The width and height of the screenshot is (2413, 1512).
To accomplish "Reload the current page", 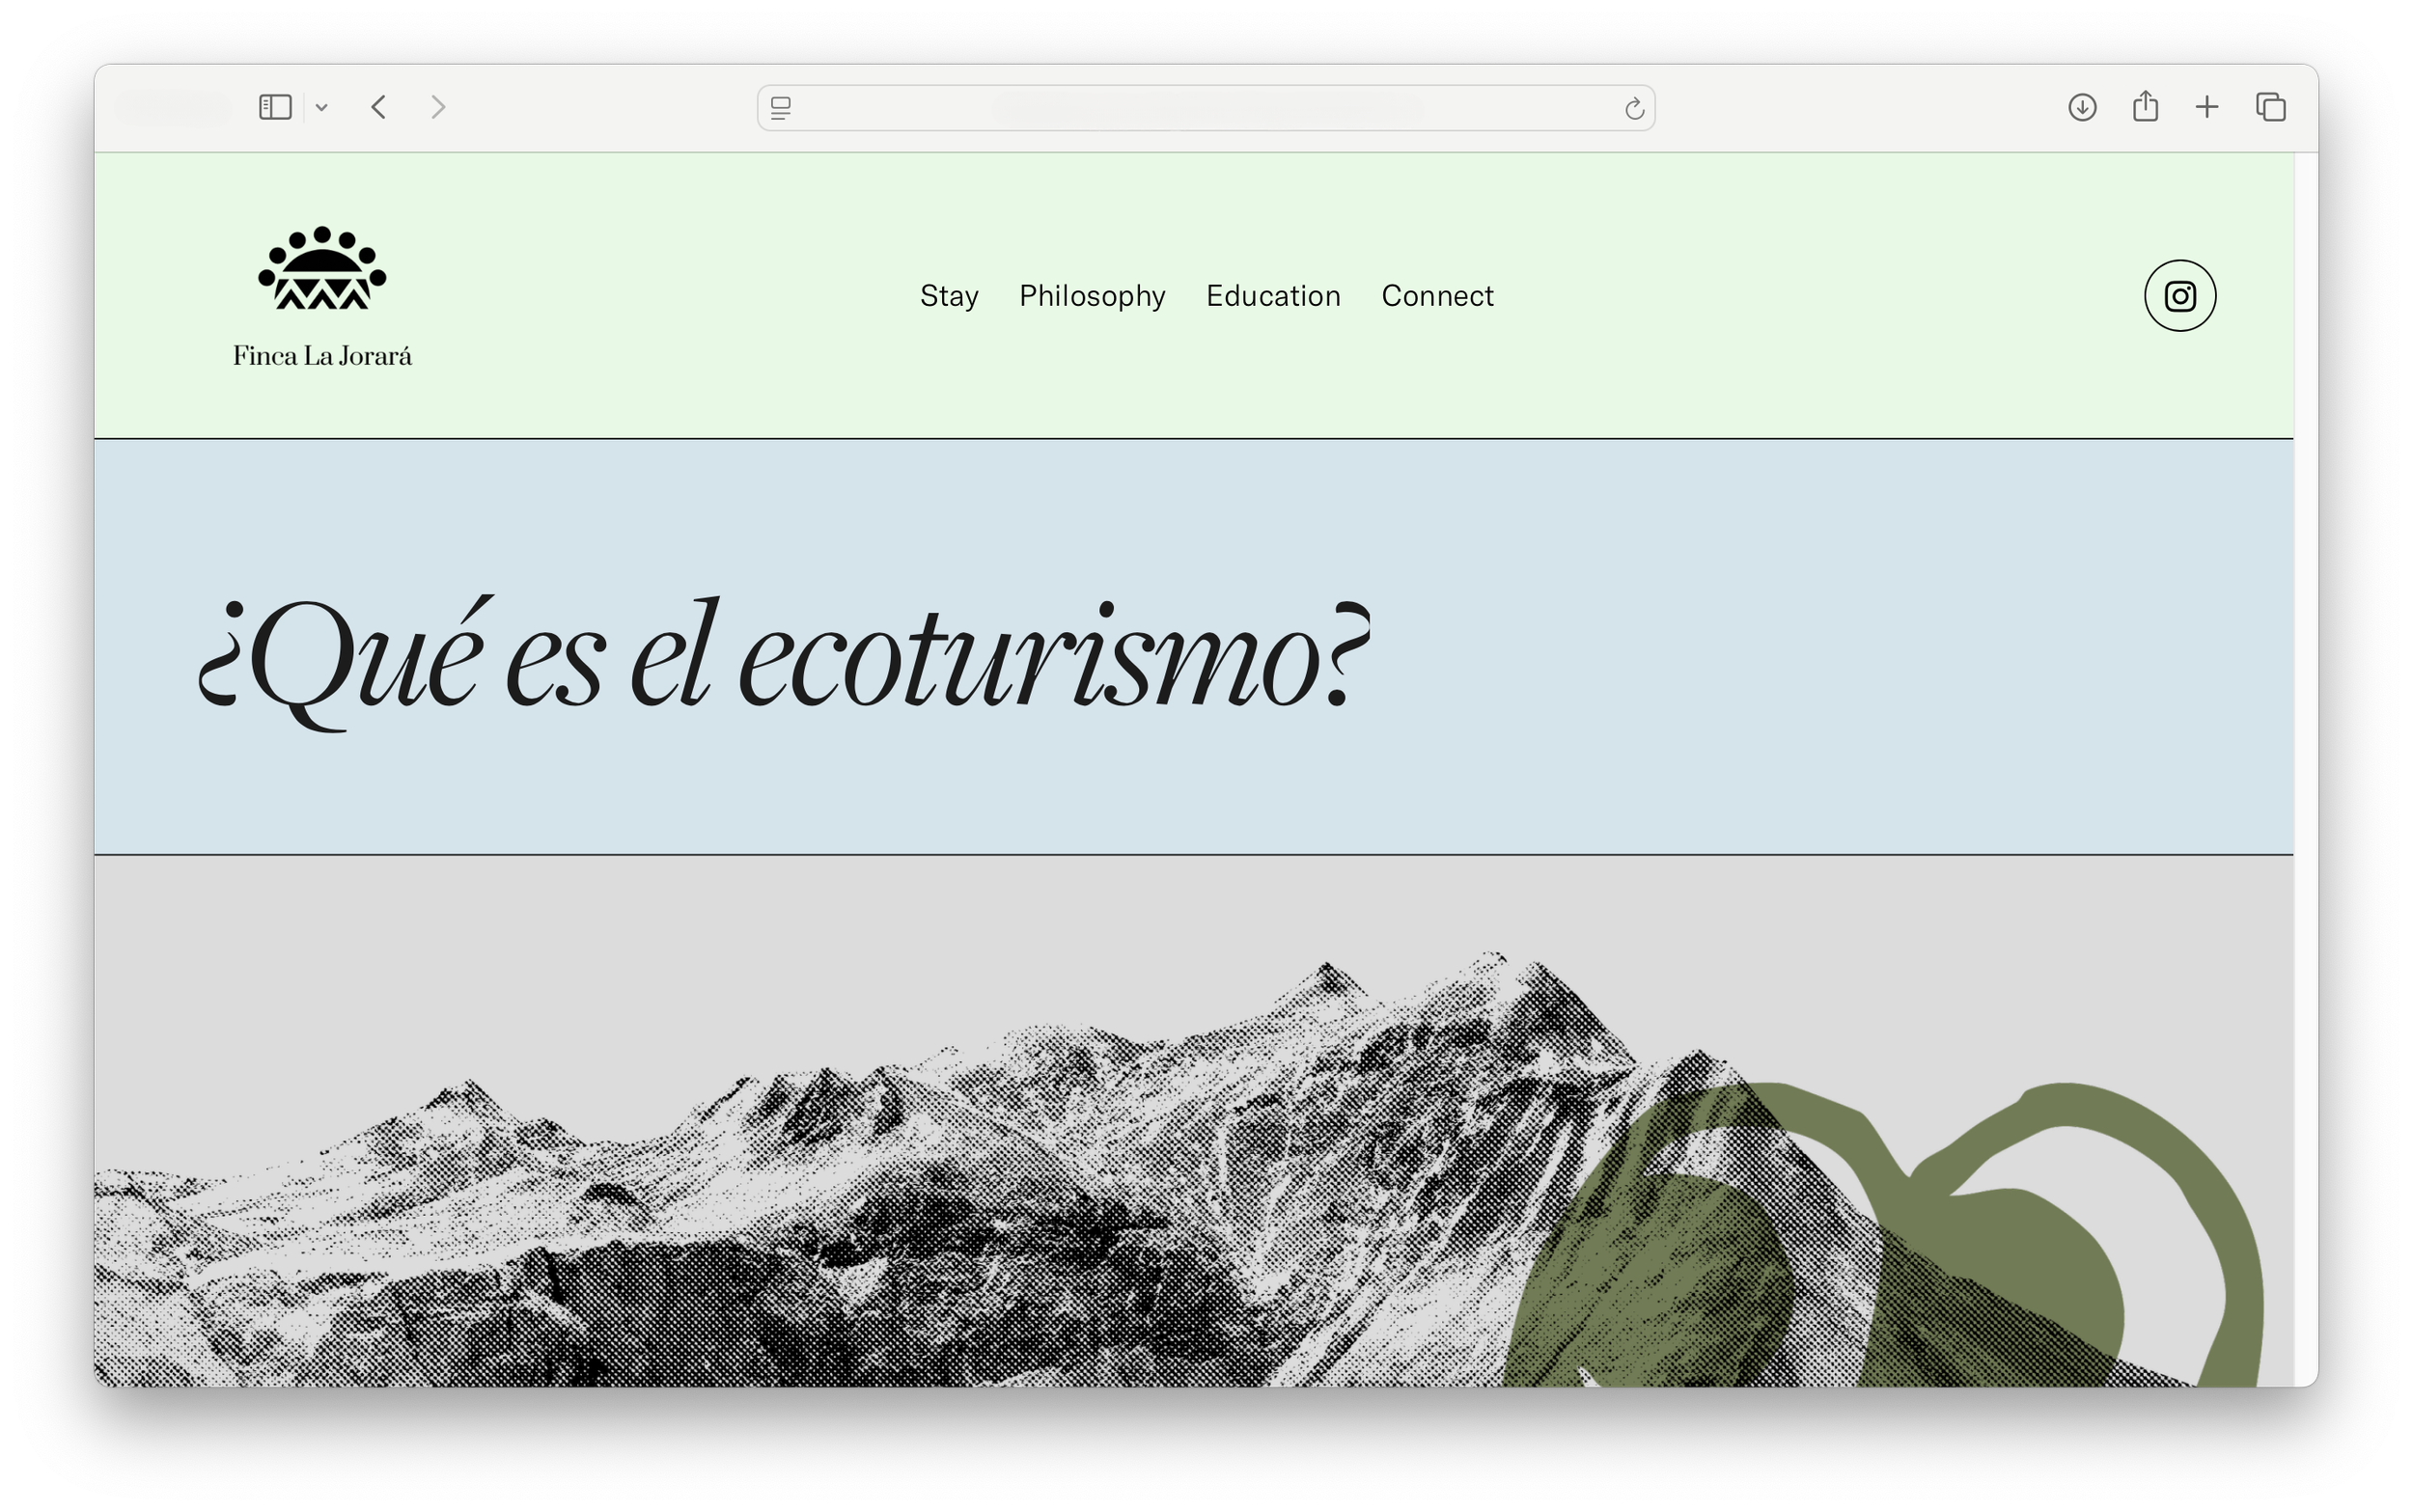I will coord(1634,108).
